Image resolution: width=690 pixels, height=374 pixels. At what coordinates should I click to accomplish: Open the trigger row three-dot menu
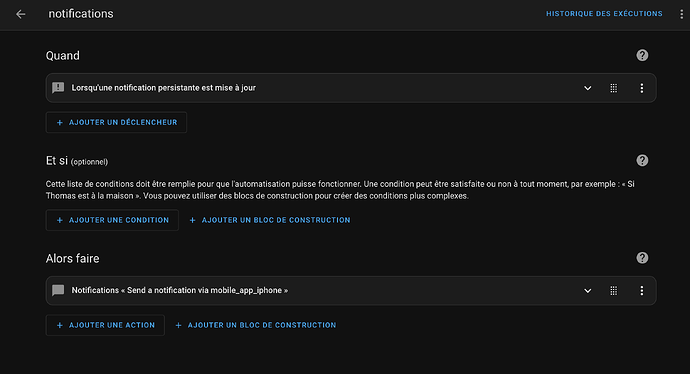(x=642, y=88)
